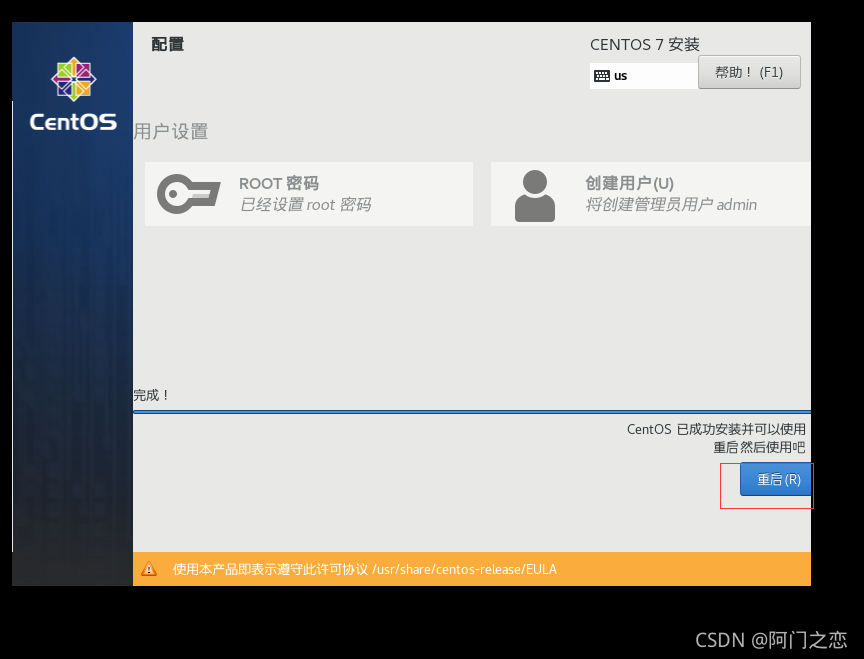
Task: Click the 重启(R) reboot button
Action: (775, 479)
